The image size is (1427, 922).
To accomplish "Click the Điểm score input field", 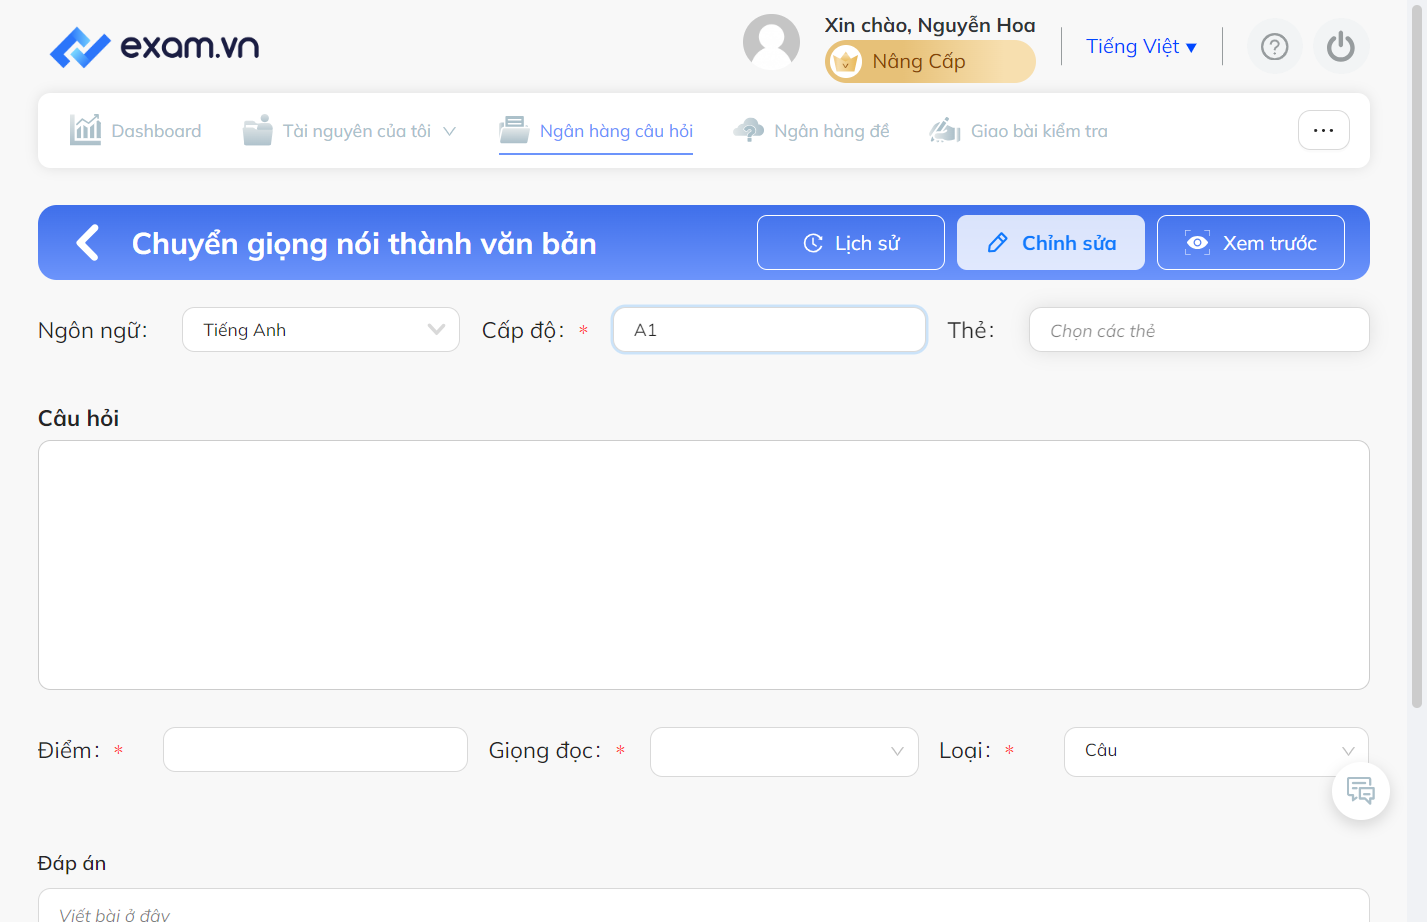I will point(315,750).
